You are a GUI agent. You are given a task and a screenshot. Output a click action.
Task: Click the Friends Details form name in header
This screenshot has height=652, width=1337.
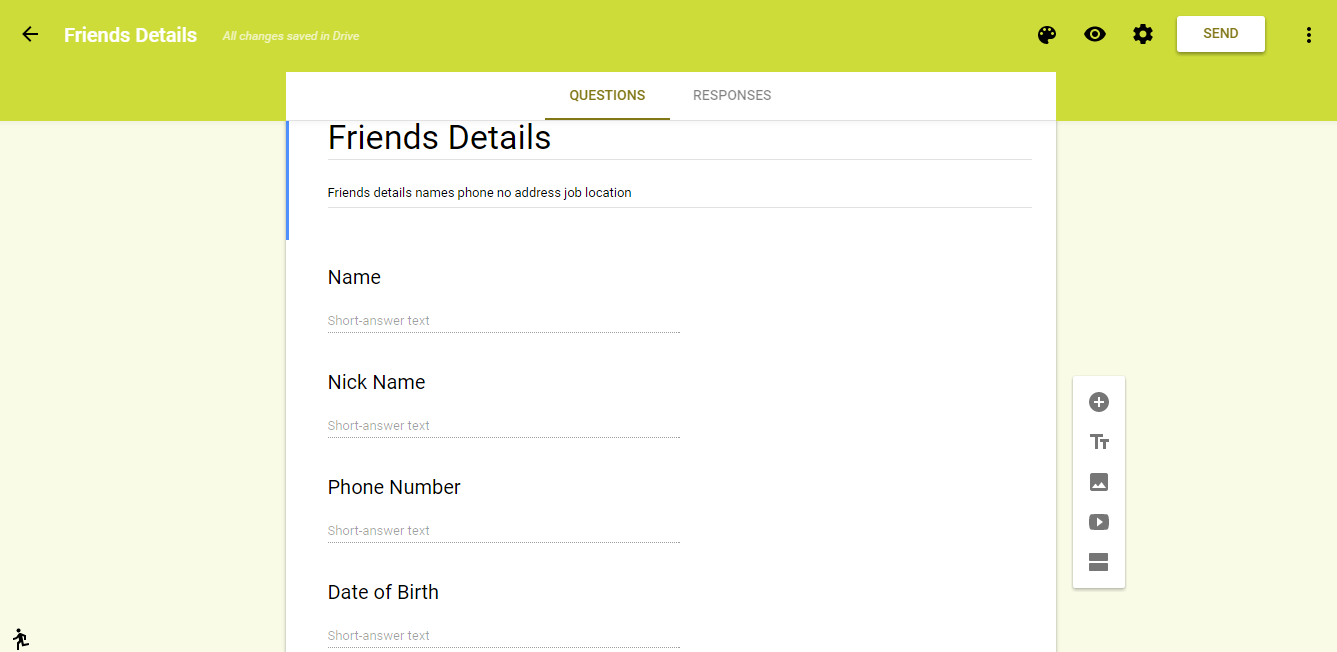[131, 35]
